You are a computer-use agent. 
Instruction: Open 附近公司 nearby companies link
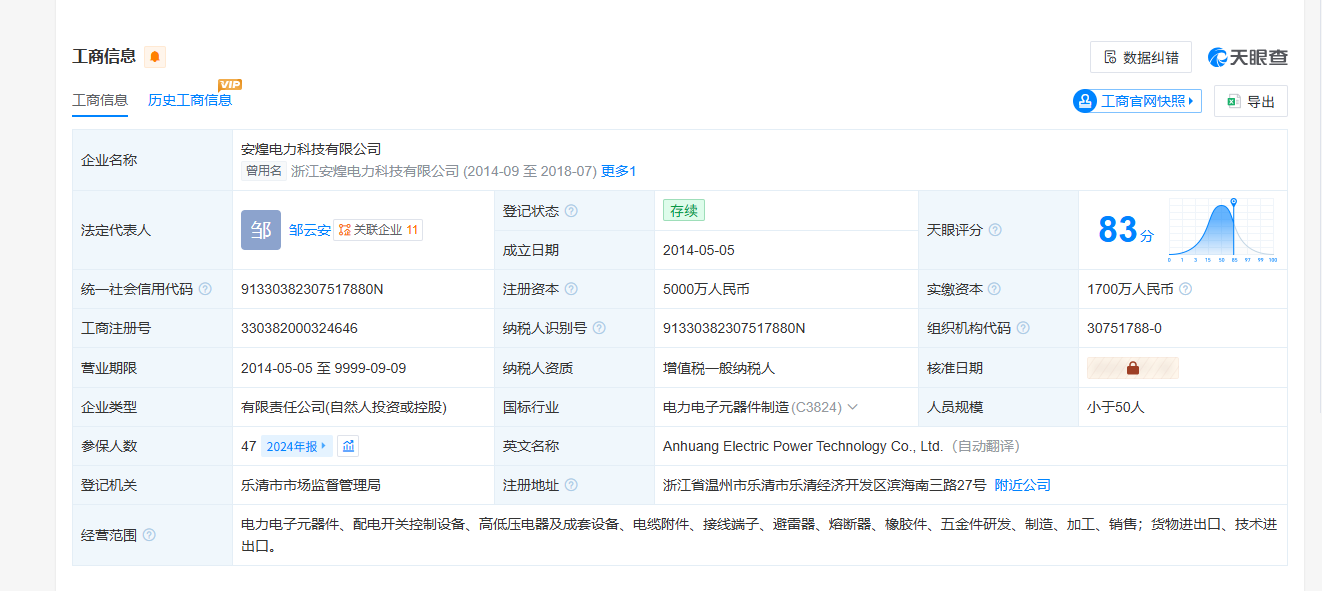(1022, 485)
